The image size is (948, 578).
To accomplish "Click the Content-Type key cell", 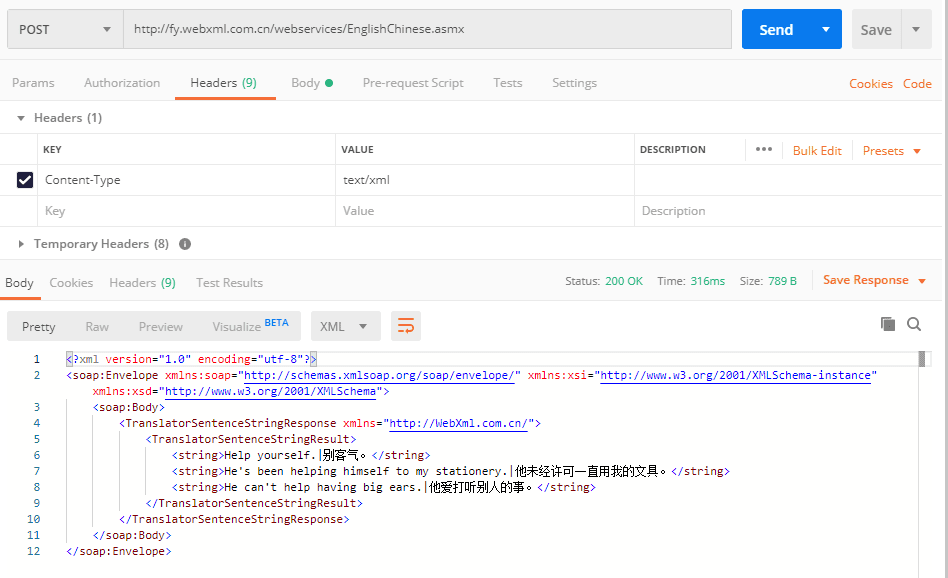I will [x=186, y=180].
